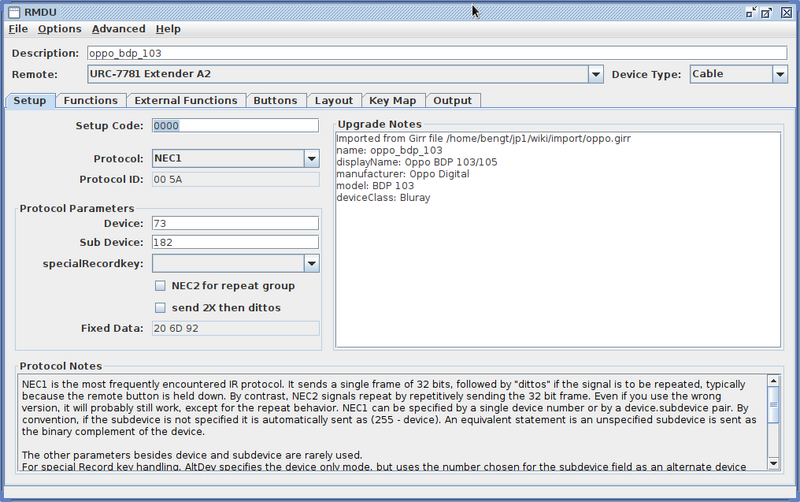Image resolution: width=800 pixels, height=502 pixels.
Task: Click the RMDU window maximize icon
Action: 766,12
